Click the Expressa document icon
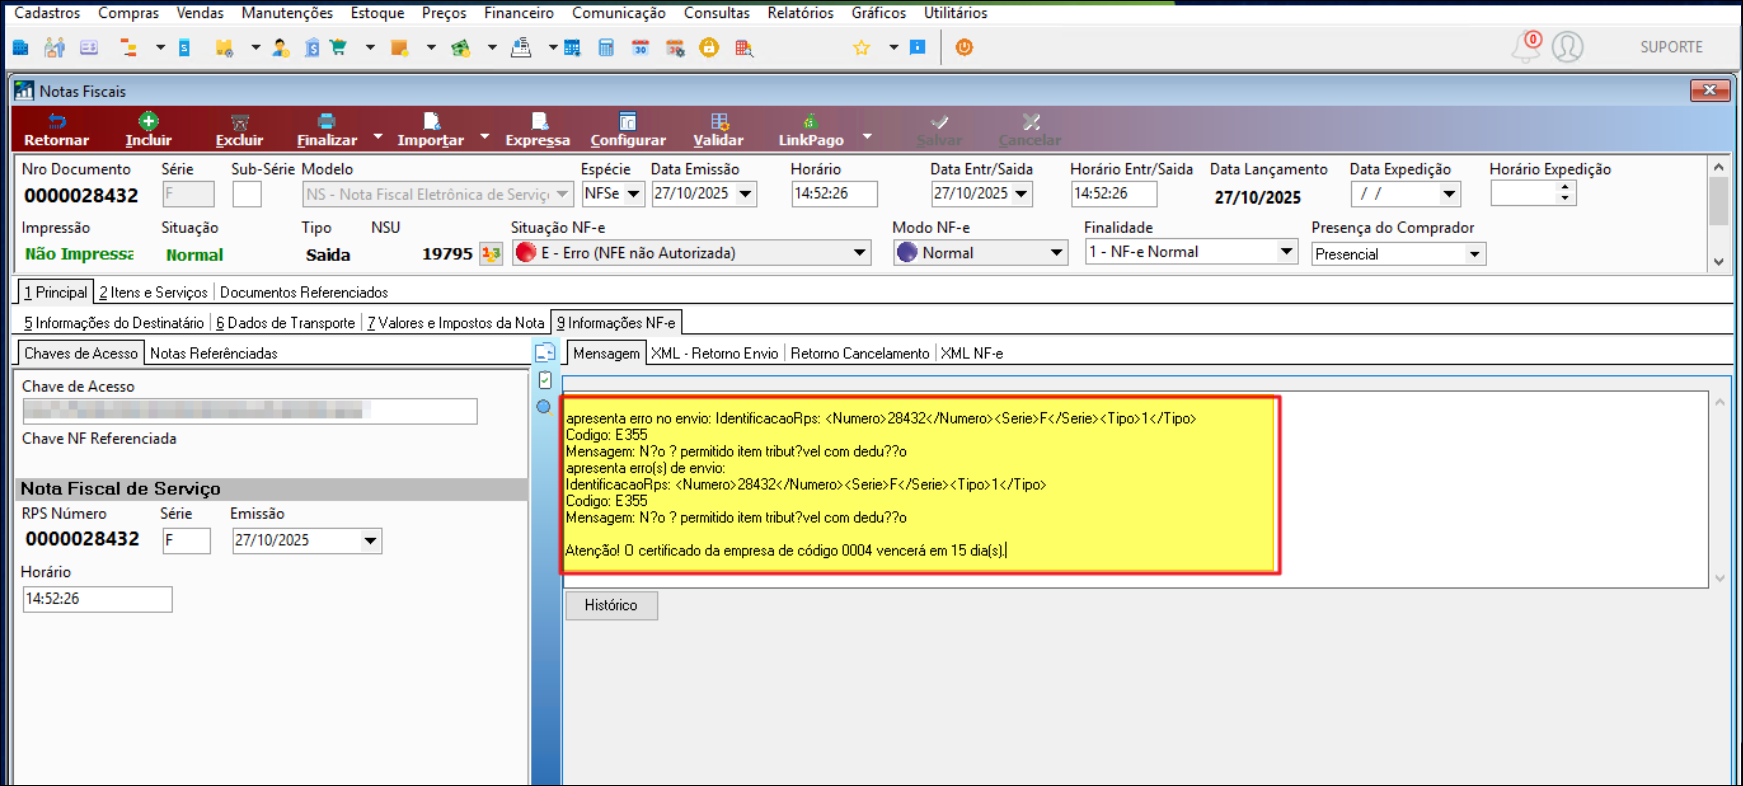Screen dimensions: 1743x786 coord(538,122)
